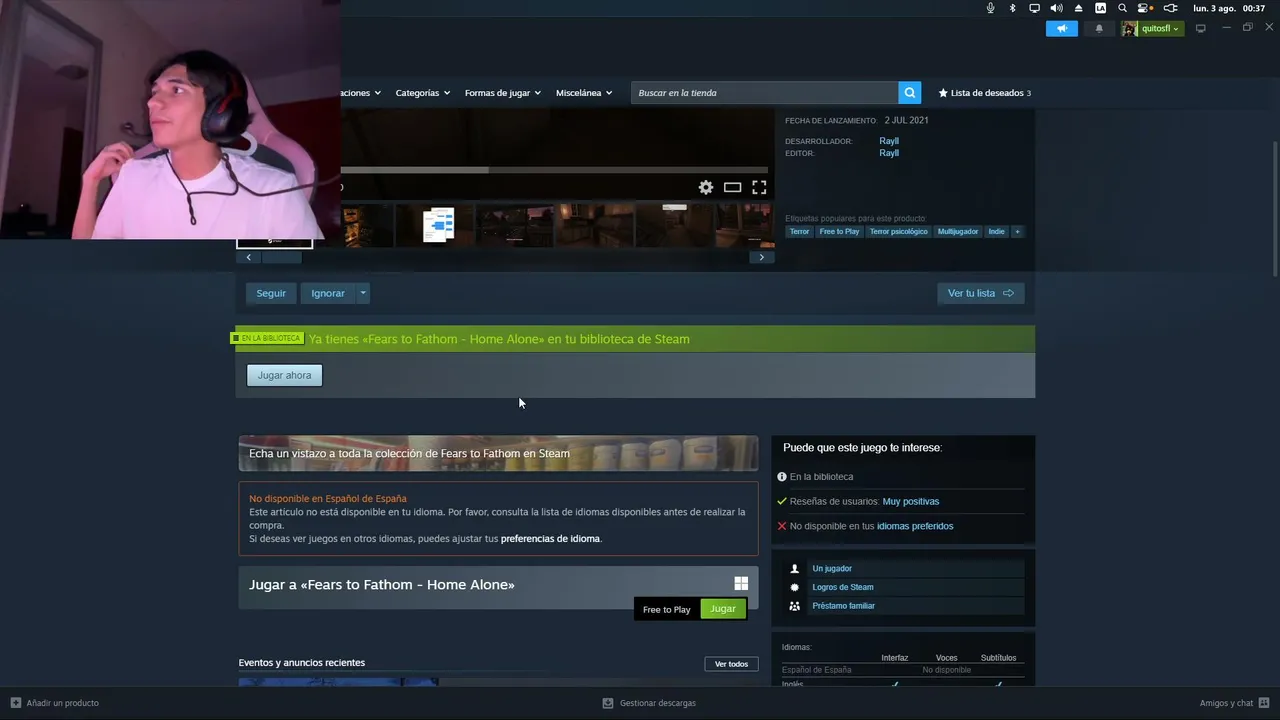This screenshot has height=720, width=1280.
Task: Select the Terror tag
Action: 799,232
